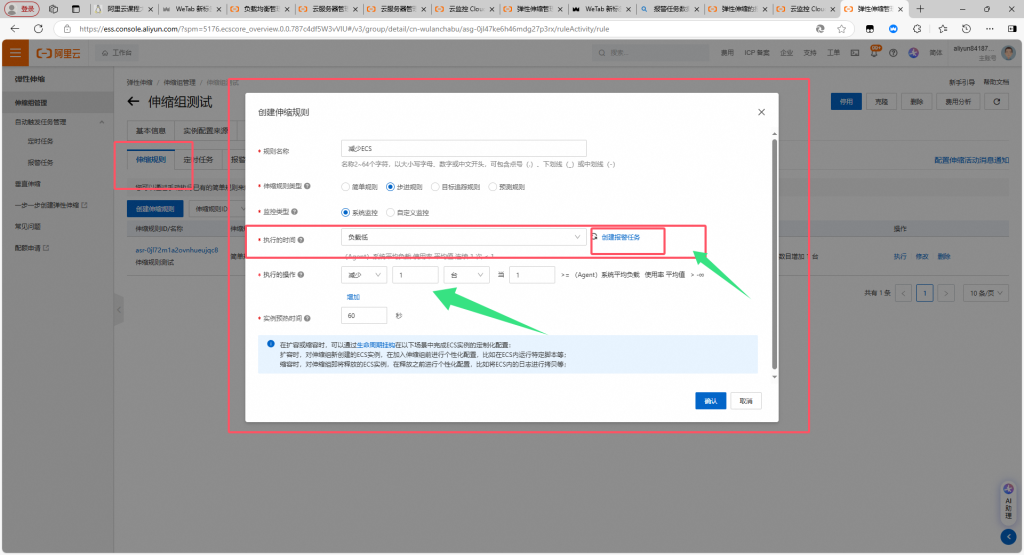Open the 负载低 alarm task dropdown
1024x555 pixels.
pos(462,238)
